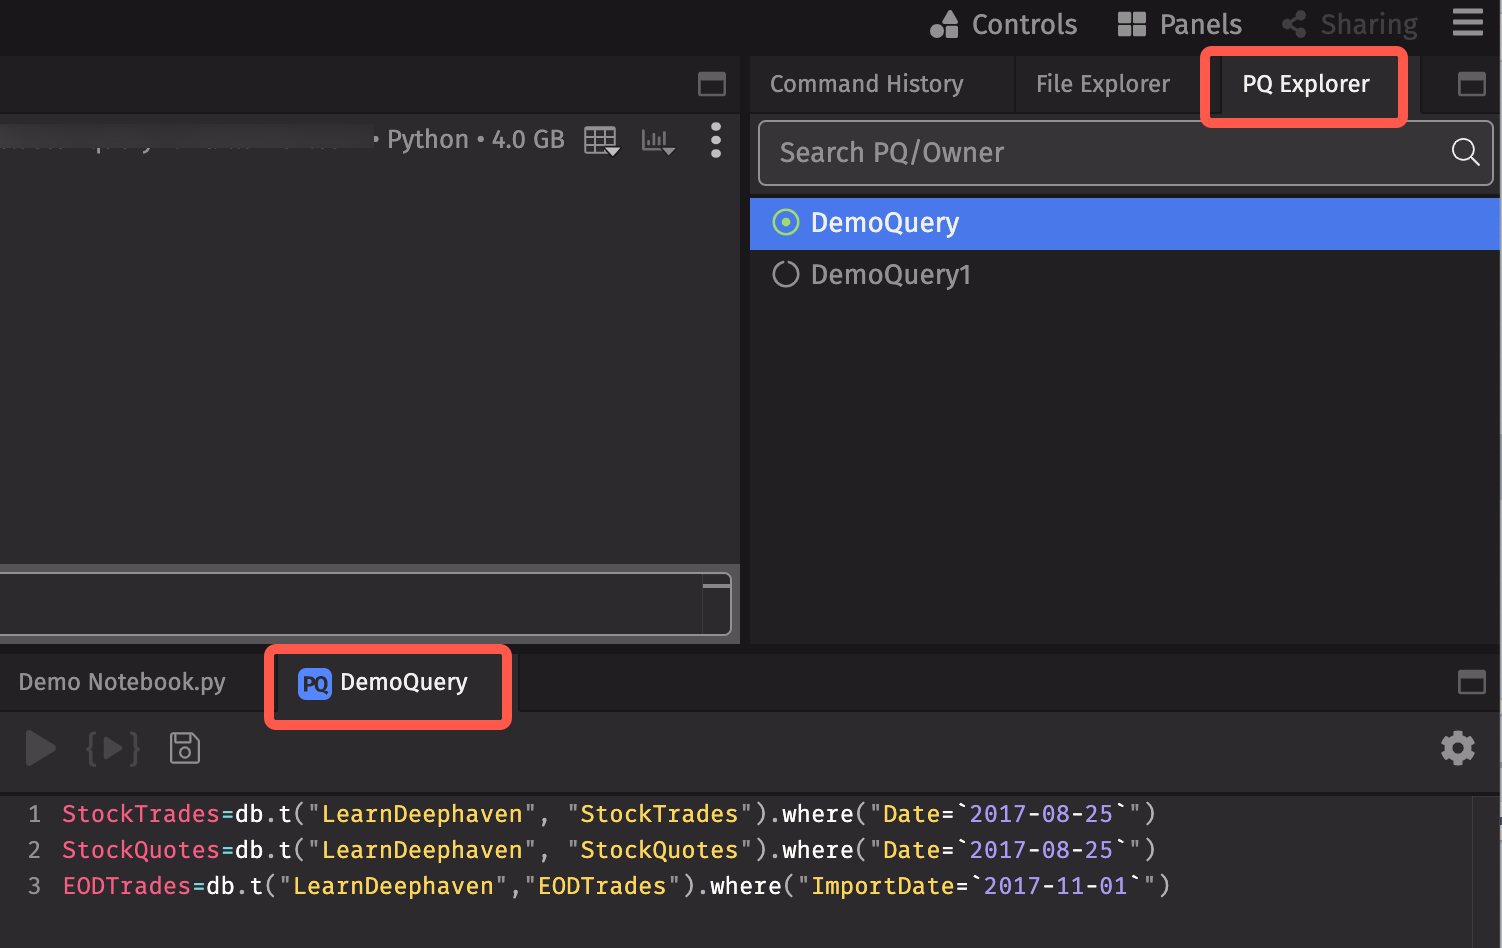Click the Run Selected braces icon

pyautogui.click(x=112, y=748)
